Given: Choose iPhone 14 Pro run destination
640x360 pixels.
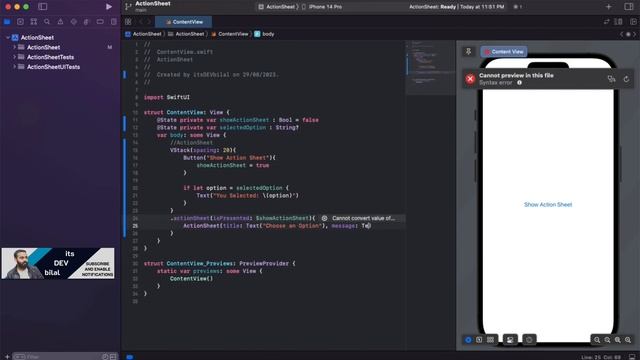Looking at the screenshot, I should click(322, 7).
